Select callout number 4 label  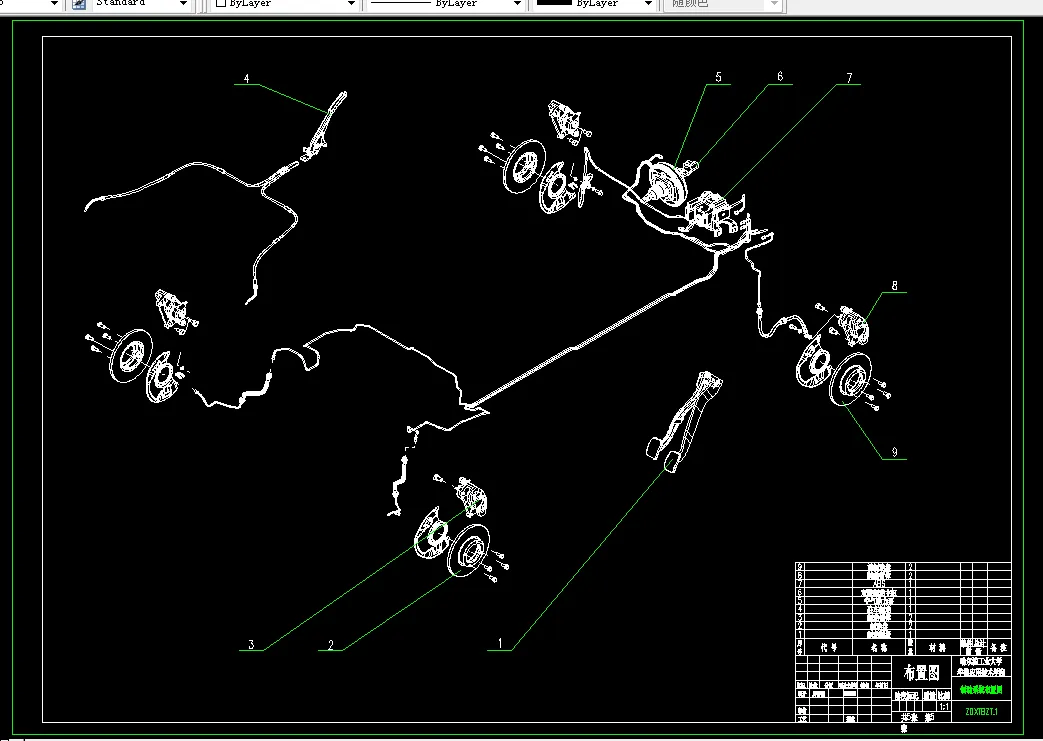(x=246, y=78)
